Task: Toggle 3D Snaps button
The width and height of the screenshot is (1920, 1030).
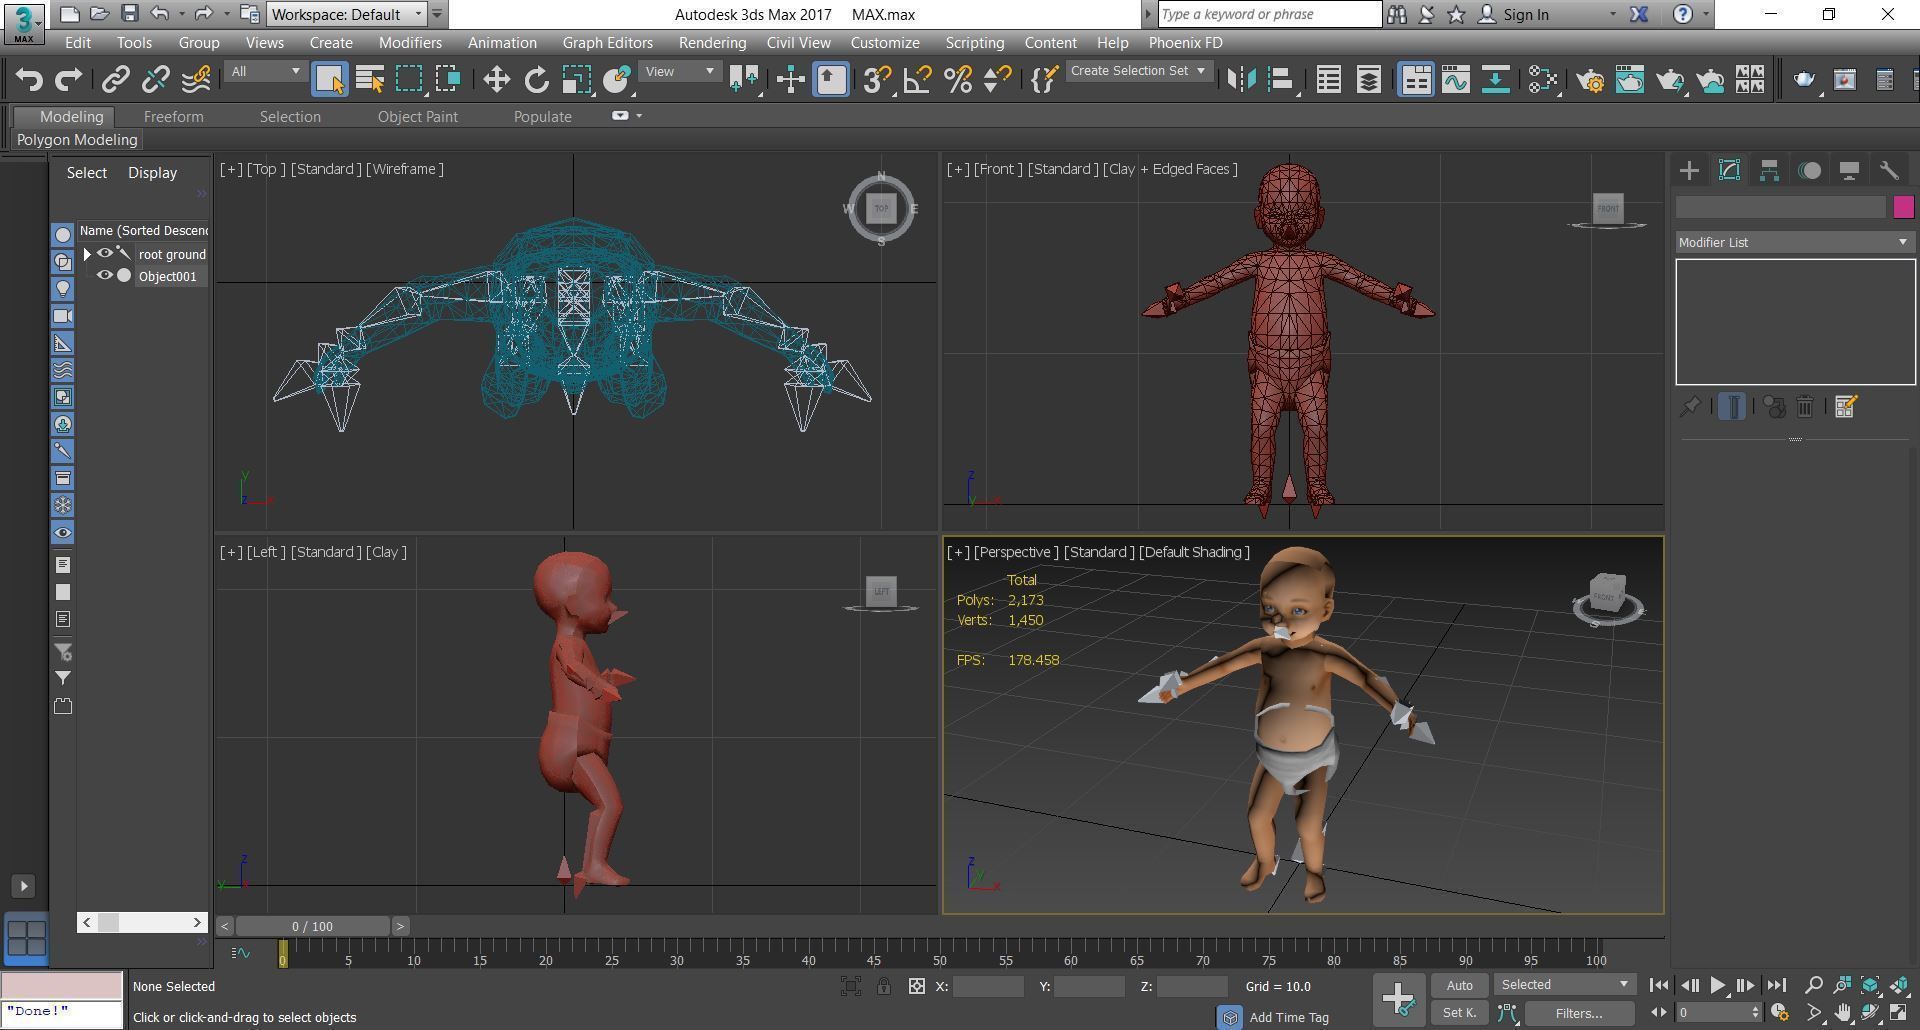Action: [877, 79]
